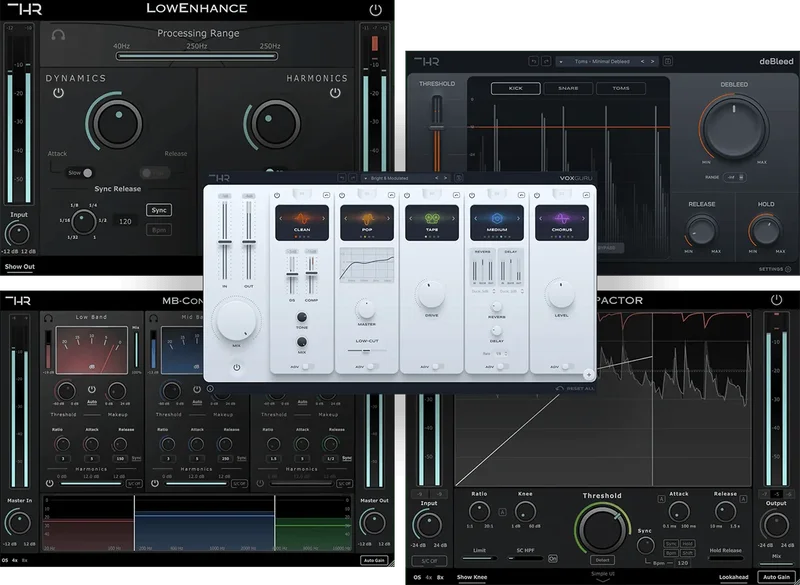Click the Low-Cut slider in Pop module
This screenshot has width=800, height=585.
[x=366, y=351]
